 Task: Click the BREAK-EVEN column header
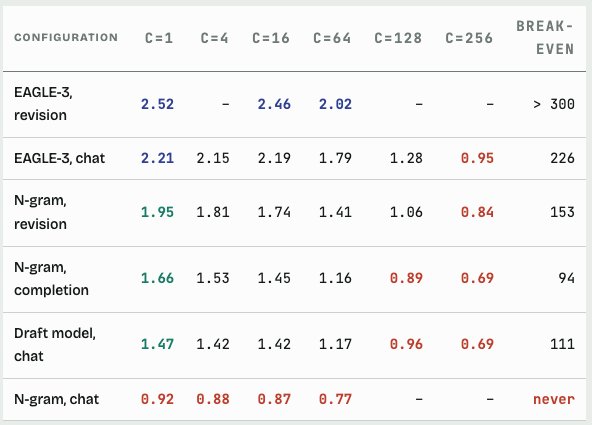point(545,37)
